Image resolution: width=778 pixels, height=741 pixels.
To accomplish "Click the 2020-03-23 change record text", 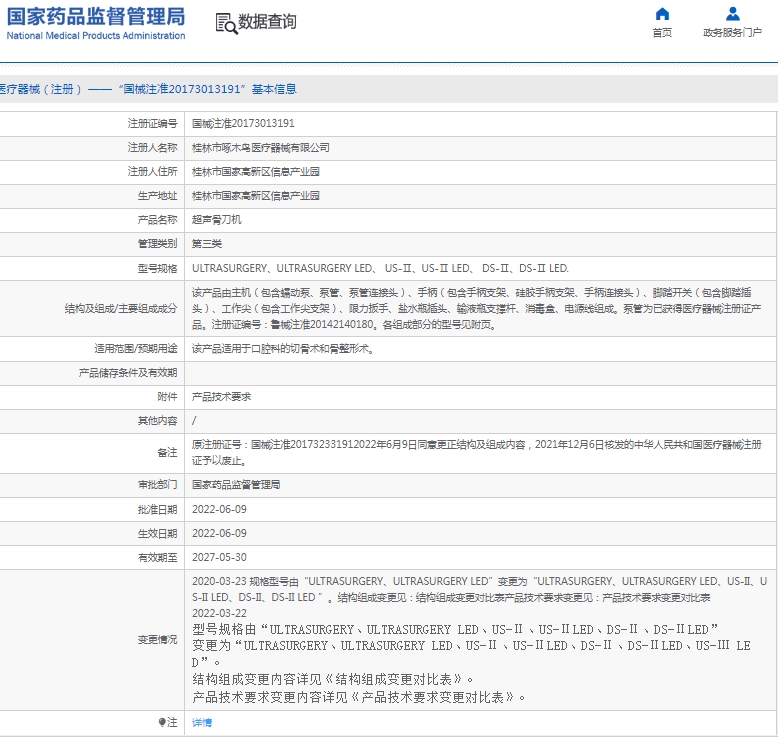I will tap(479, 589).
